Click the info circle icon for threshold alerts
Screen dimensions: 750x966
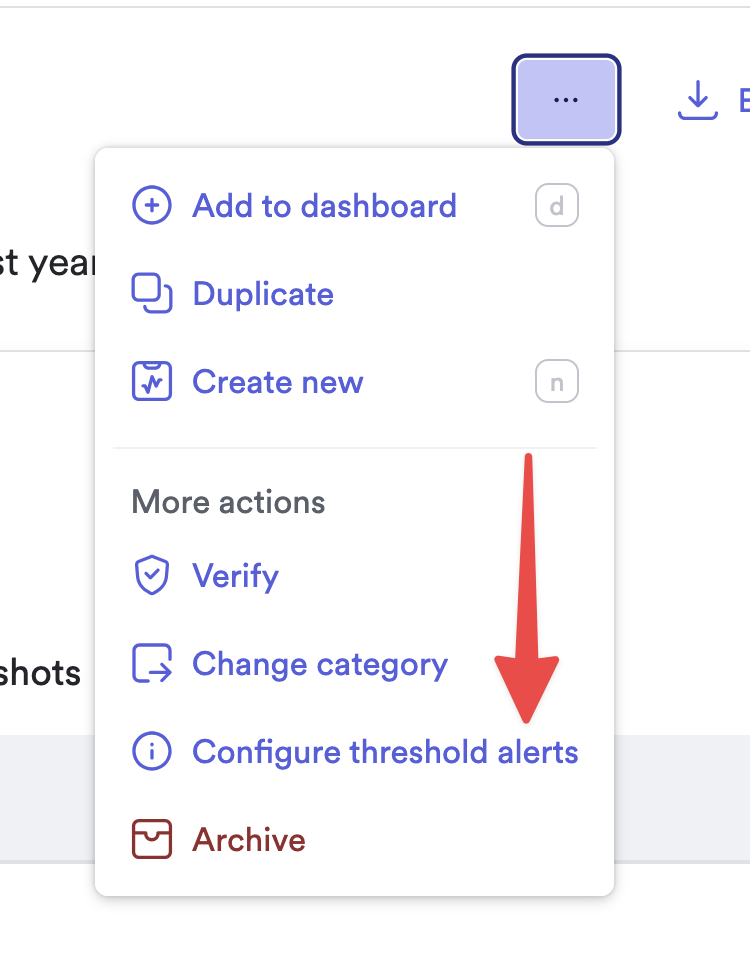click(x=152, y=752)
